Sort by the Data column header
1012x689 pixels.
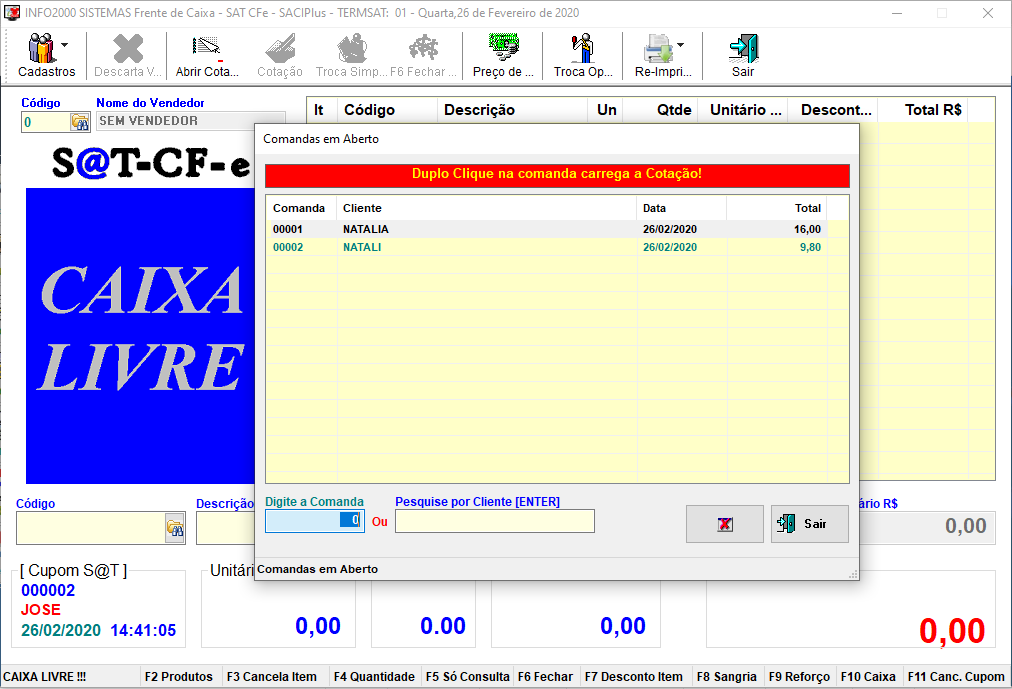(x=682, y=208)
